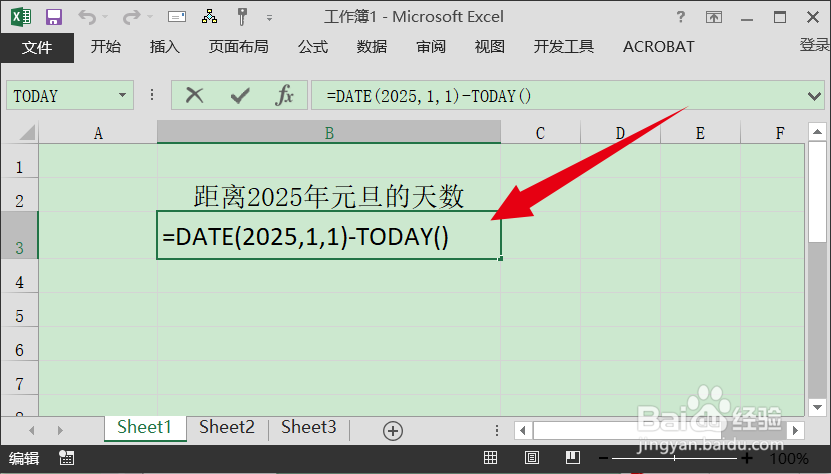Go to next sheet tab arrow

[x=60, y=430]
